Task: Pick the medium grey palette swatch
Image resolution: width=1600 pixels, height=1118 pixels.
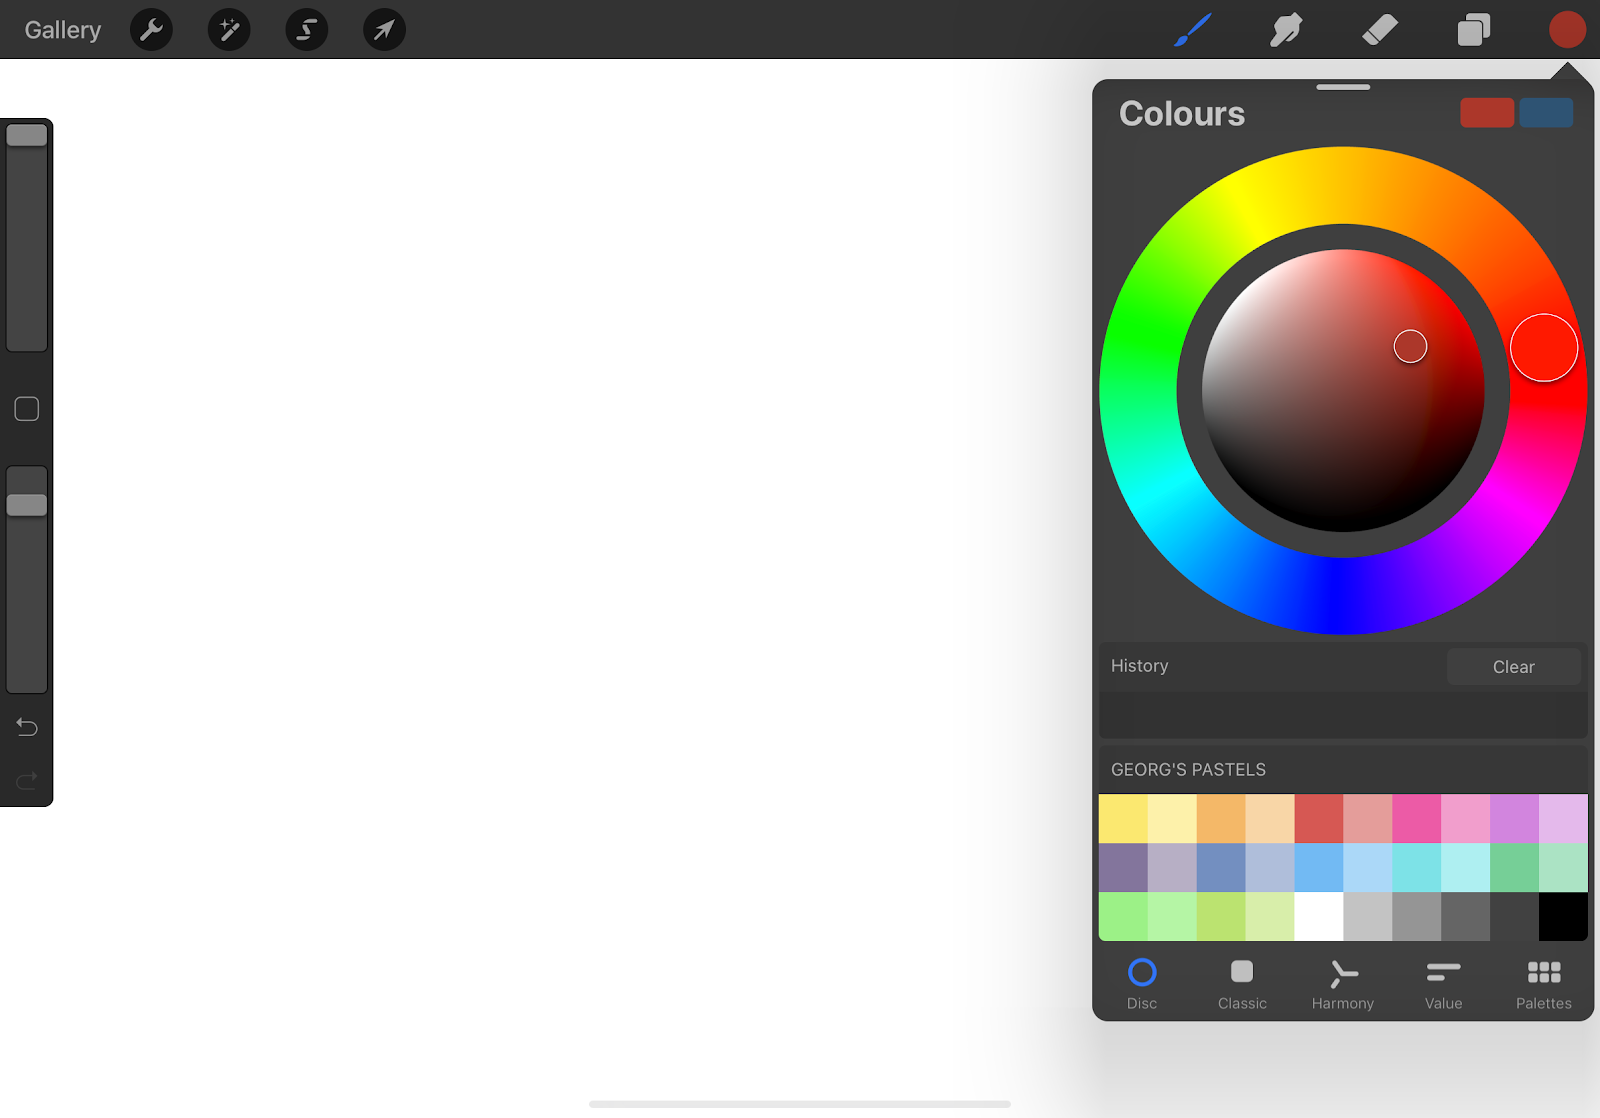Action: [1417, 917]
